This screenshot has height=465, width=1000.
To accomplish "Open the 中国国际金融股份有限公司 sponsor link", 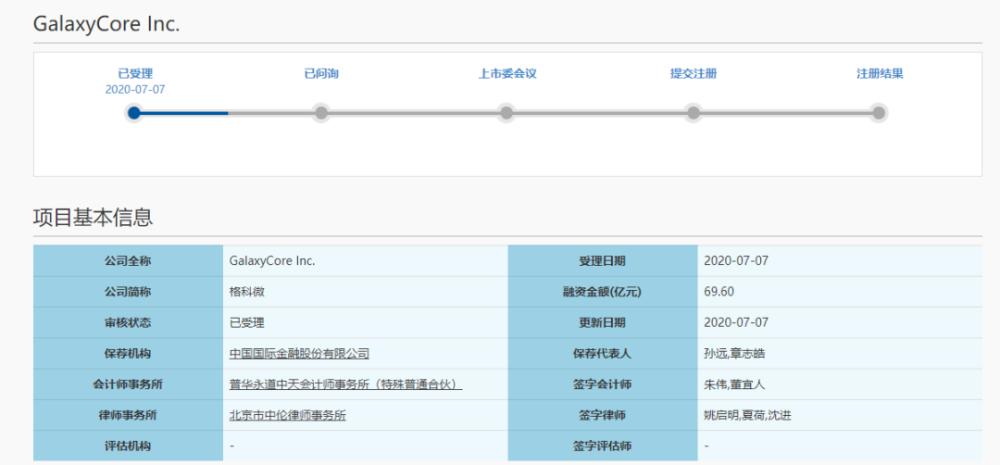I will 299,353.
